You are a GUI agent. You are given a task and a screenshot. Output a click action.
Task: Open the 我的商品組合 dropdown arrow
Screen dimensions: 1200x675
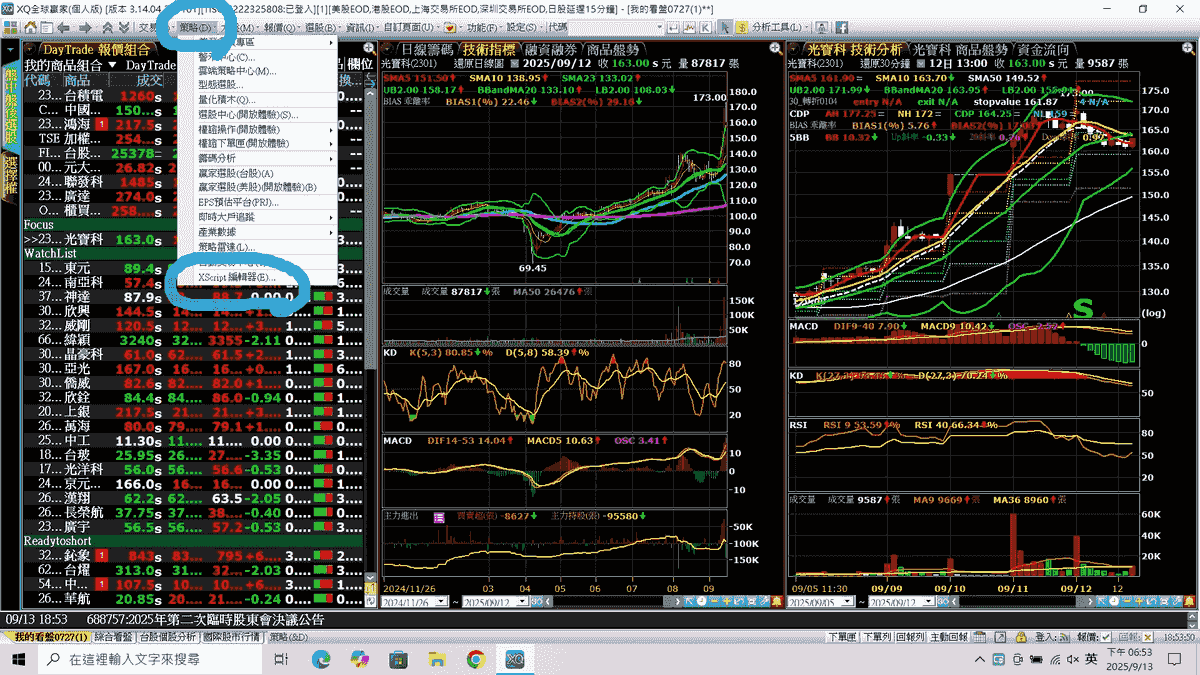(111, 65)
